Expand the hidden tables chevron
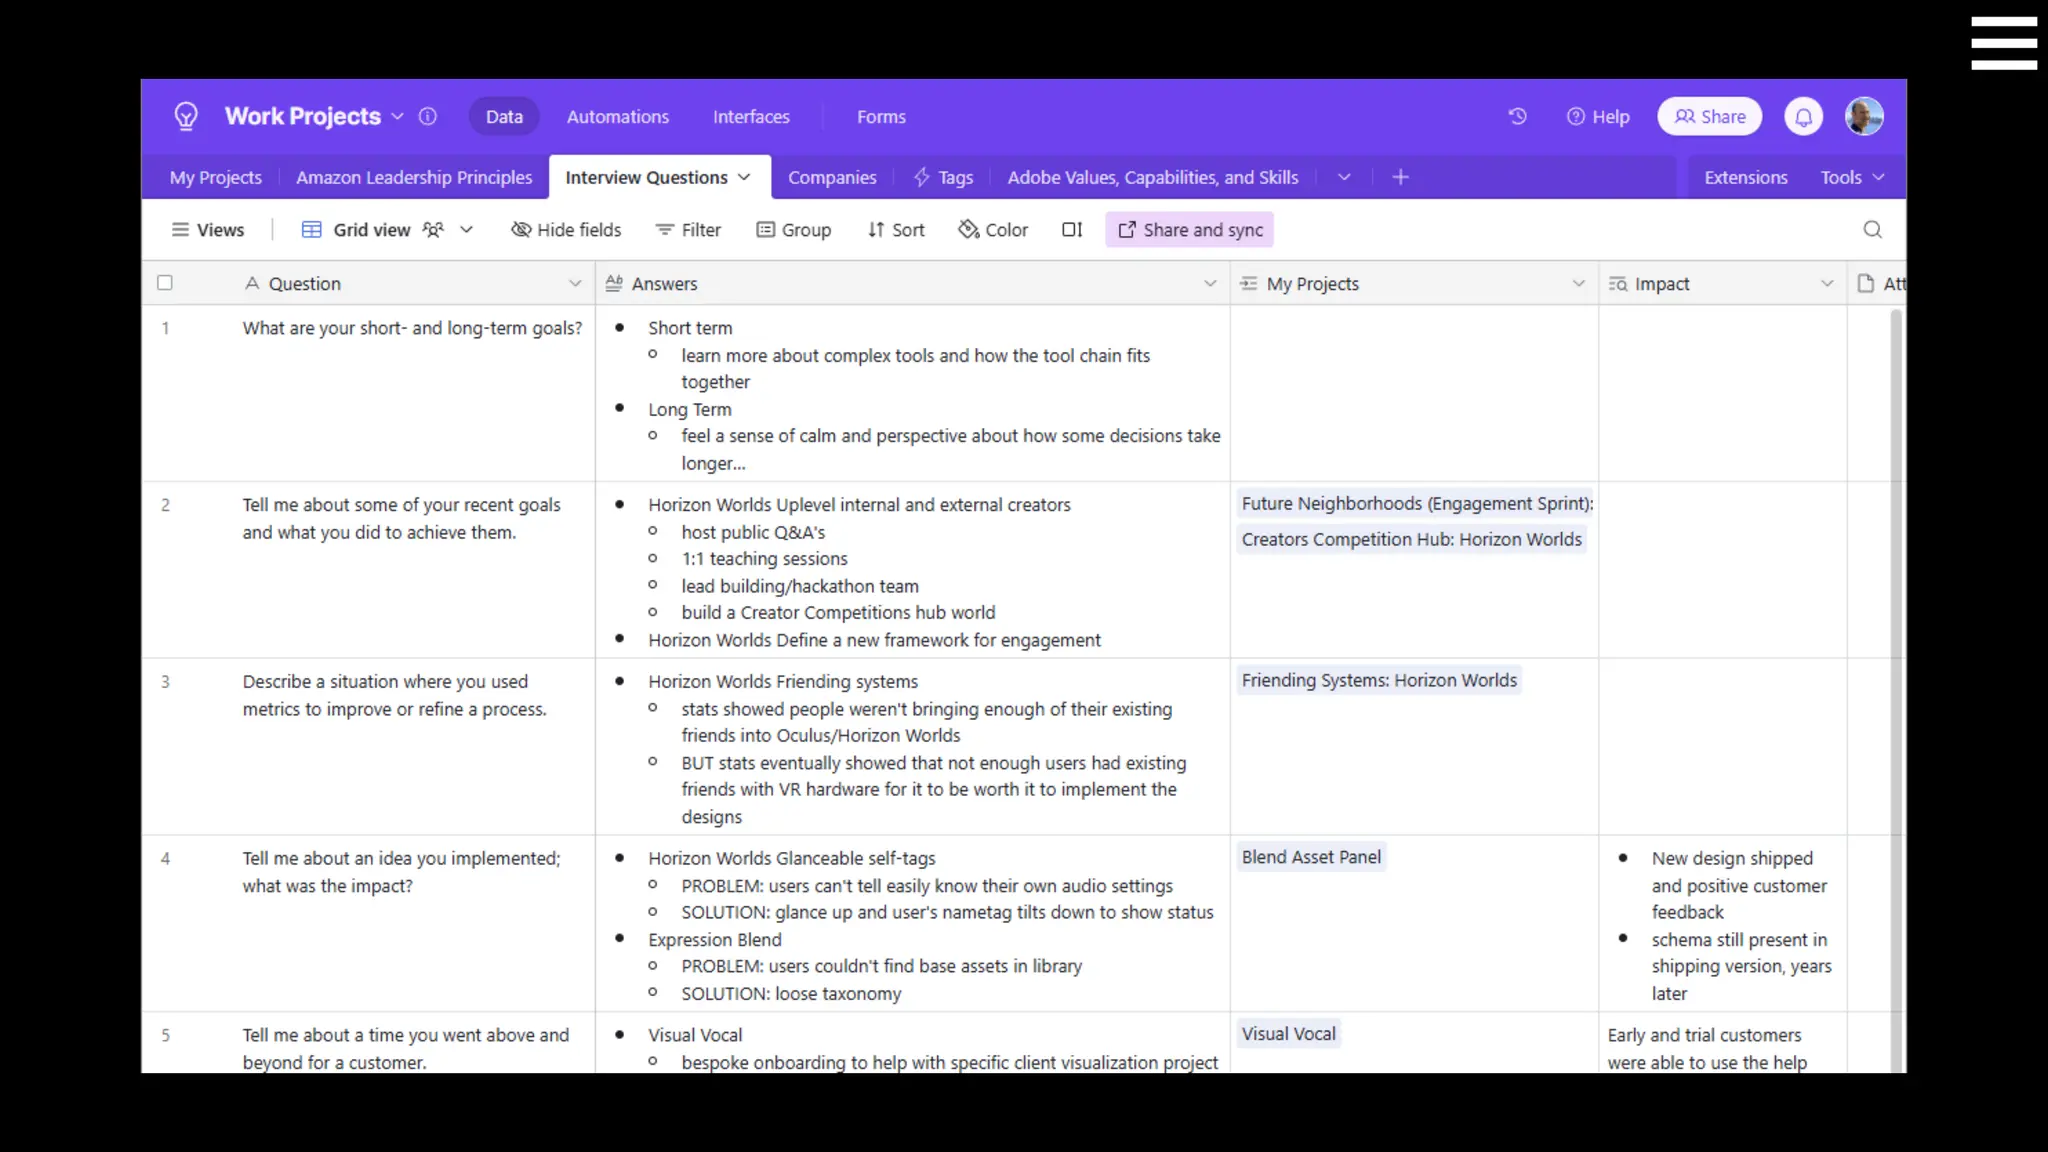Image resolution: width=2048 pixels, height=1152 pixels. 1344,177
